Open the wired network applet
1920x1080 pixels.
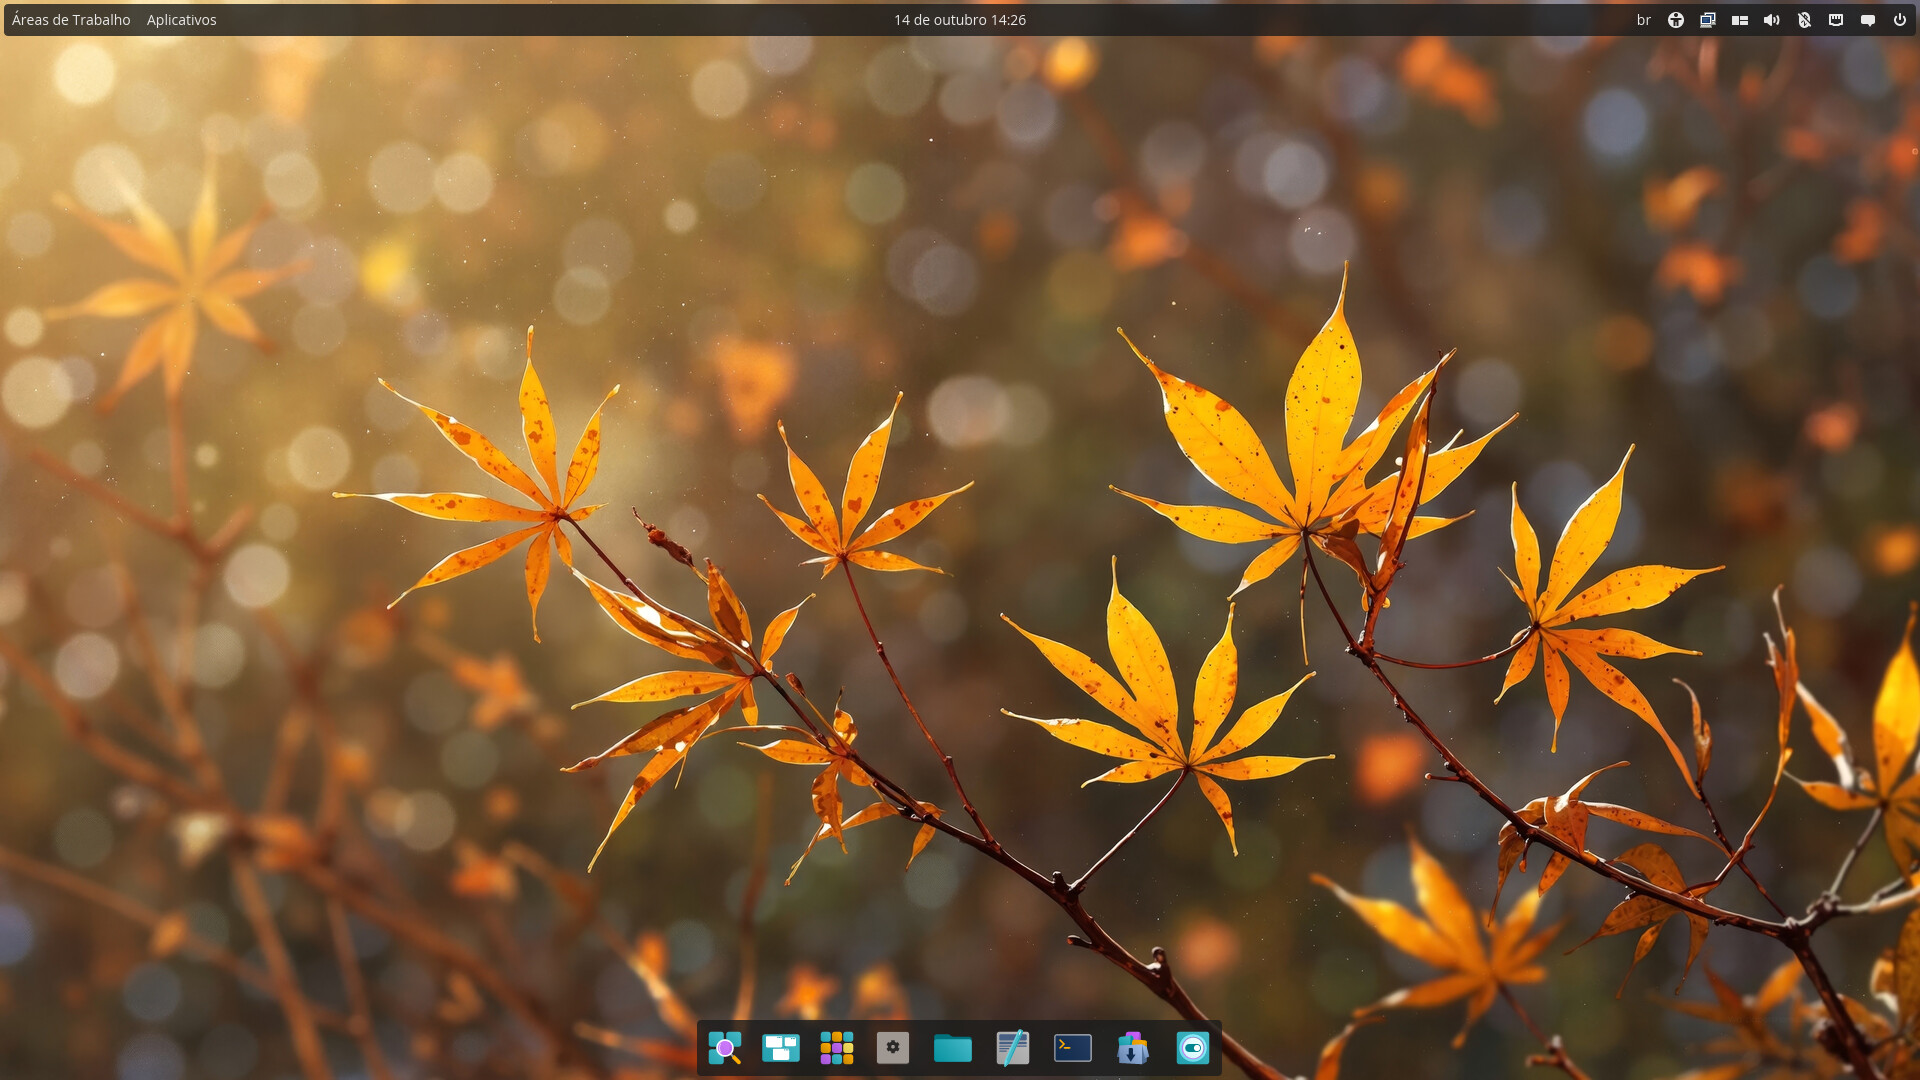pos(1836,20)
